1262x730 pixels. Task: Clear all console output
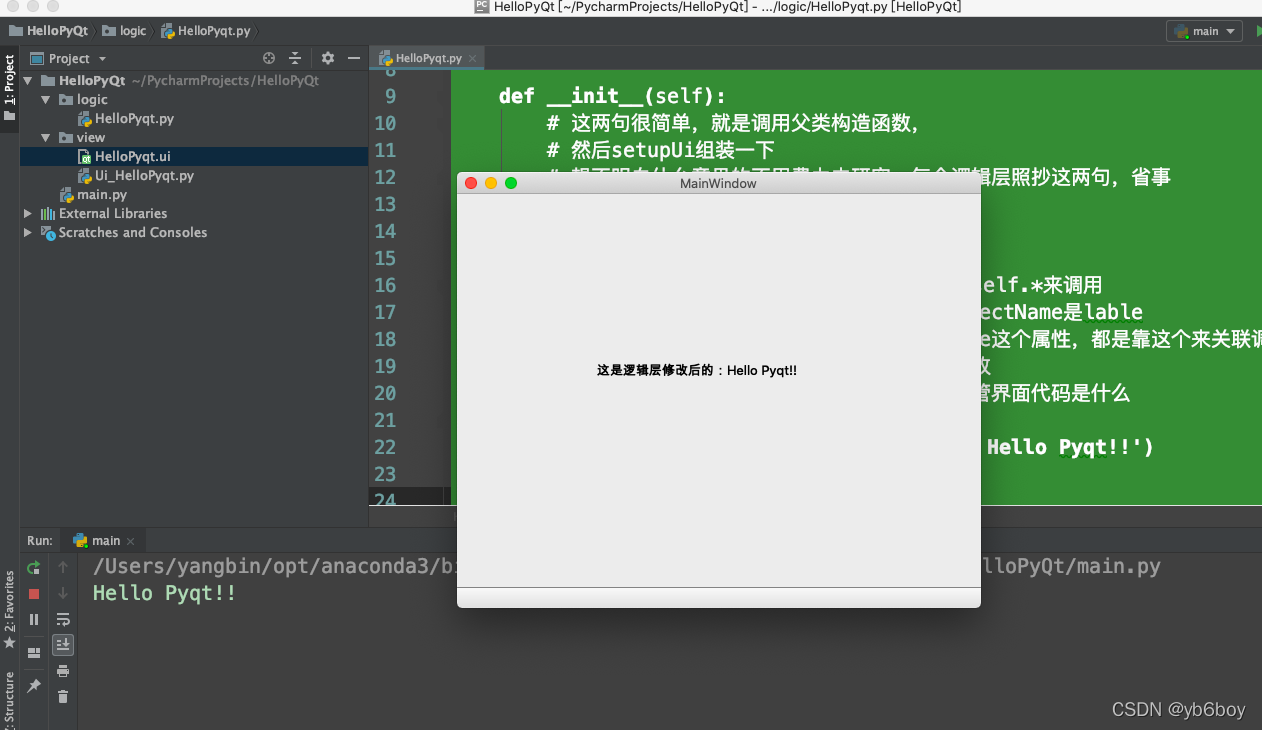[63, 696]
